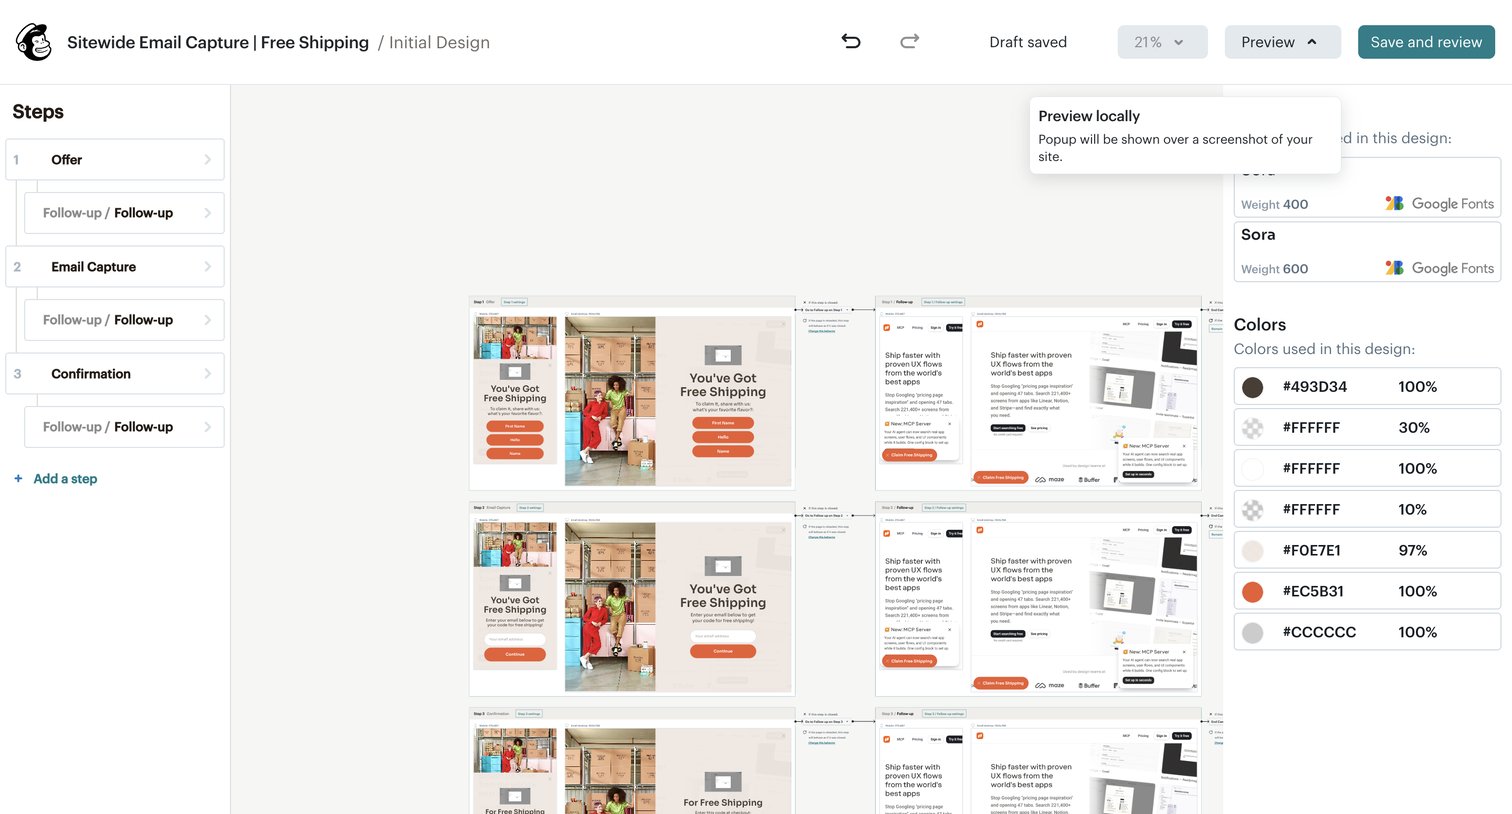Click Save and review button
The image size is (1512, 814).
pyautogui.click(x=1426, y=42)
